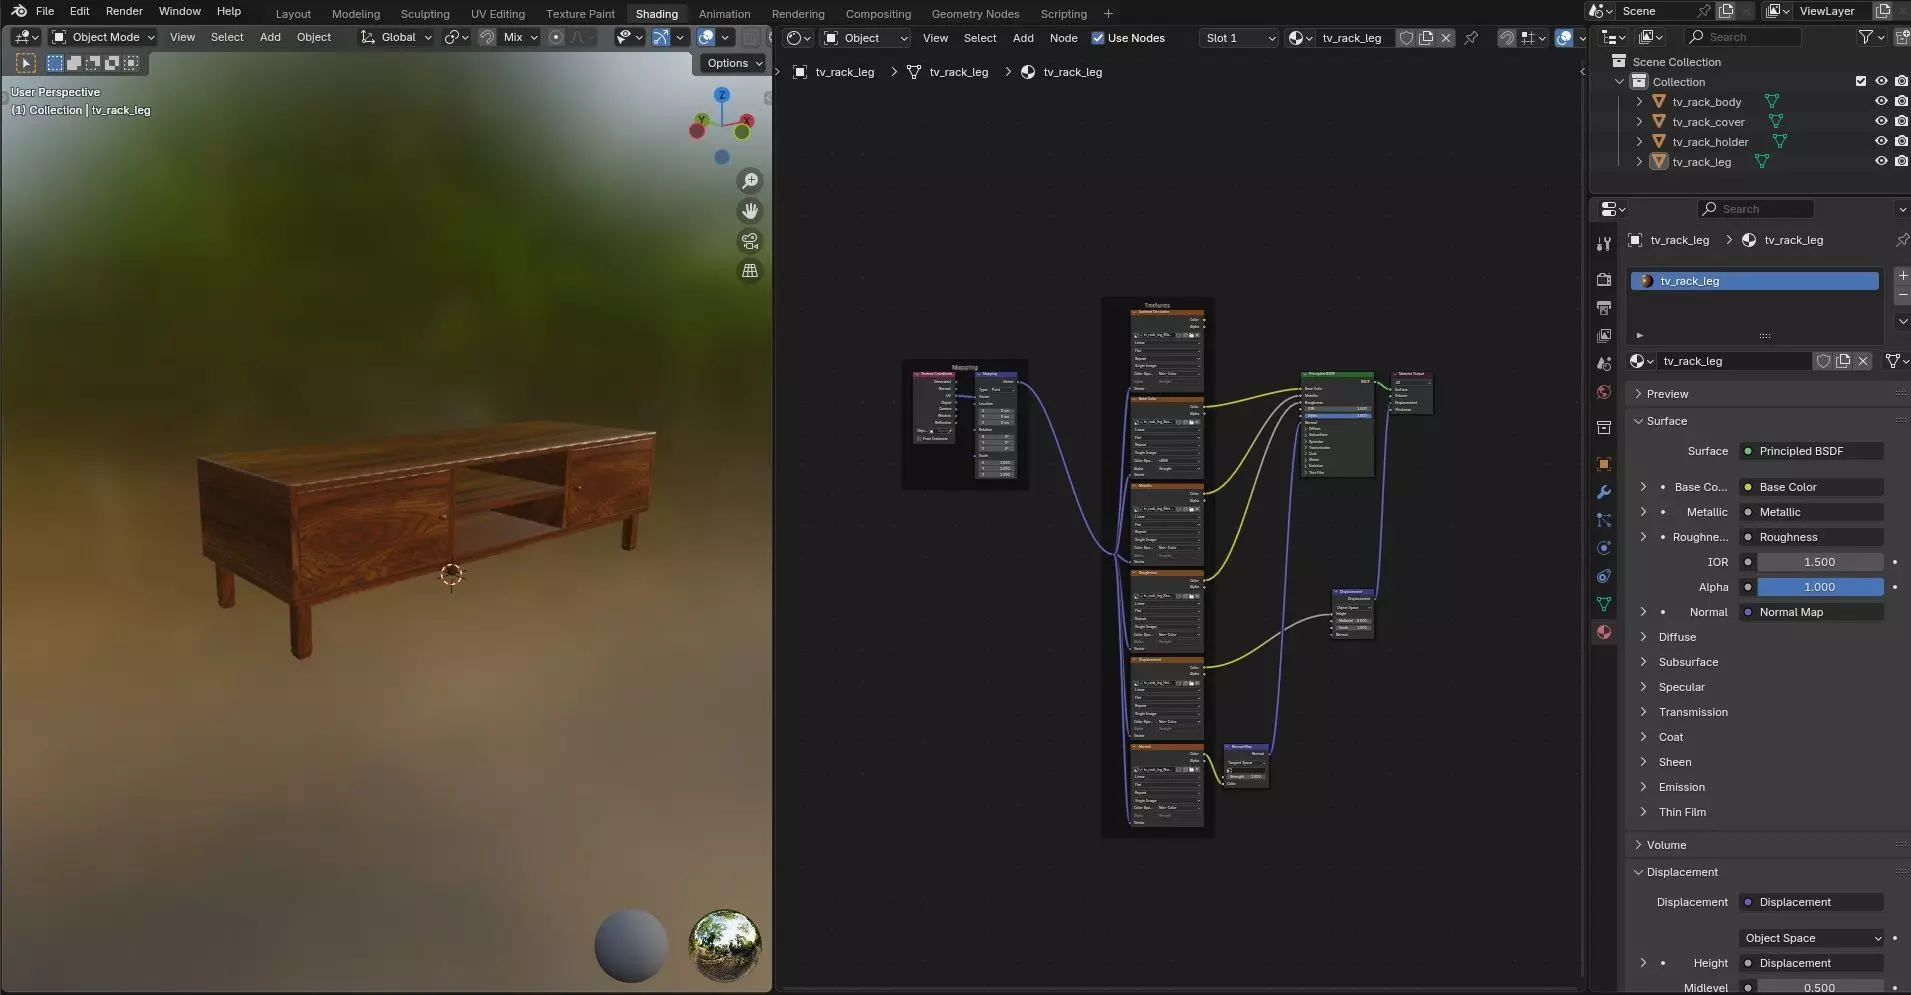The image size is (1911, 995).
Task: Switch to the Layout workspace tab
Action: point(293,14)
